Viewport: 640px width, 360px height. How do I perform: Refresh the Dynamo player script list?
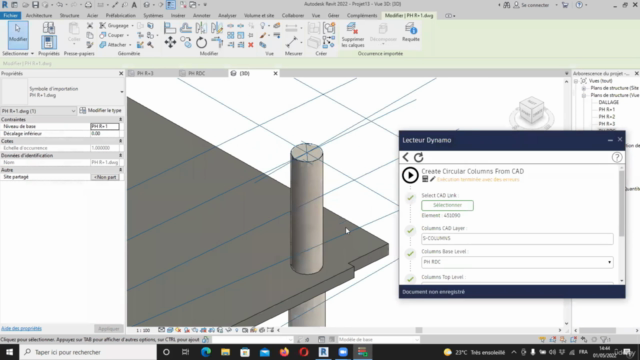coord(419,157)
